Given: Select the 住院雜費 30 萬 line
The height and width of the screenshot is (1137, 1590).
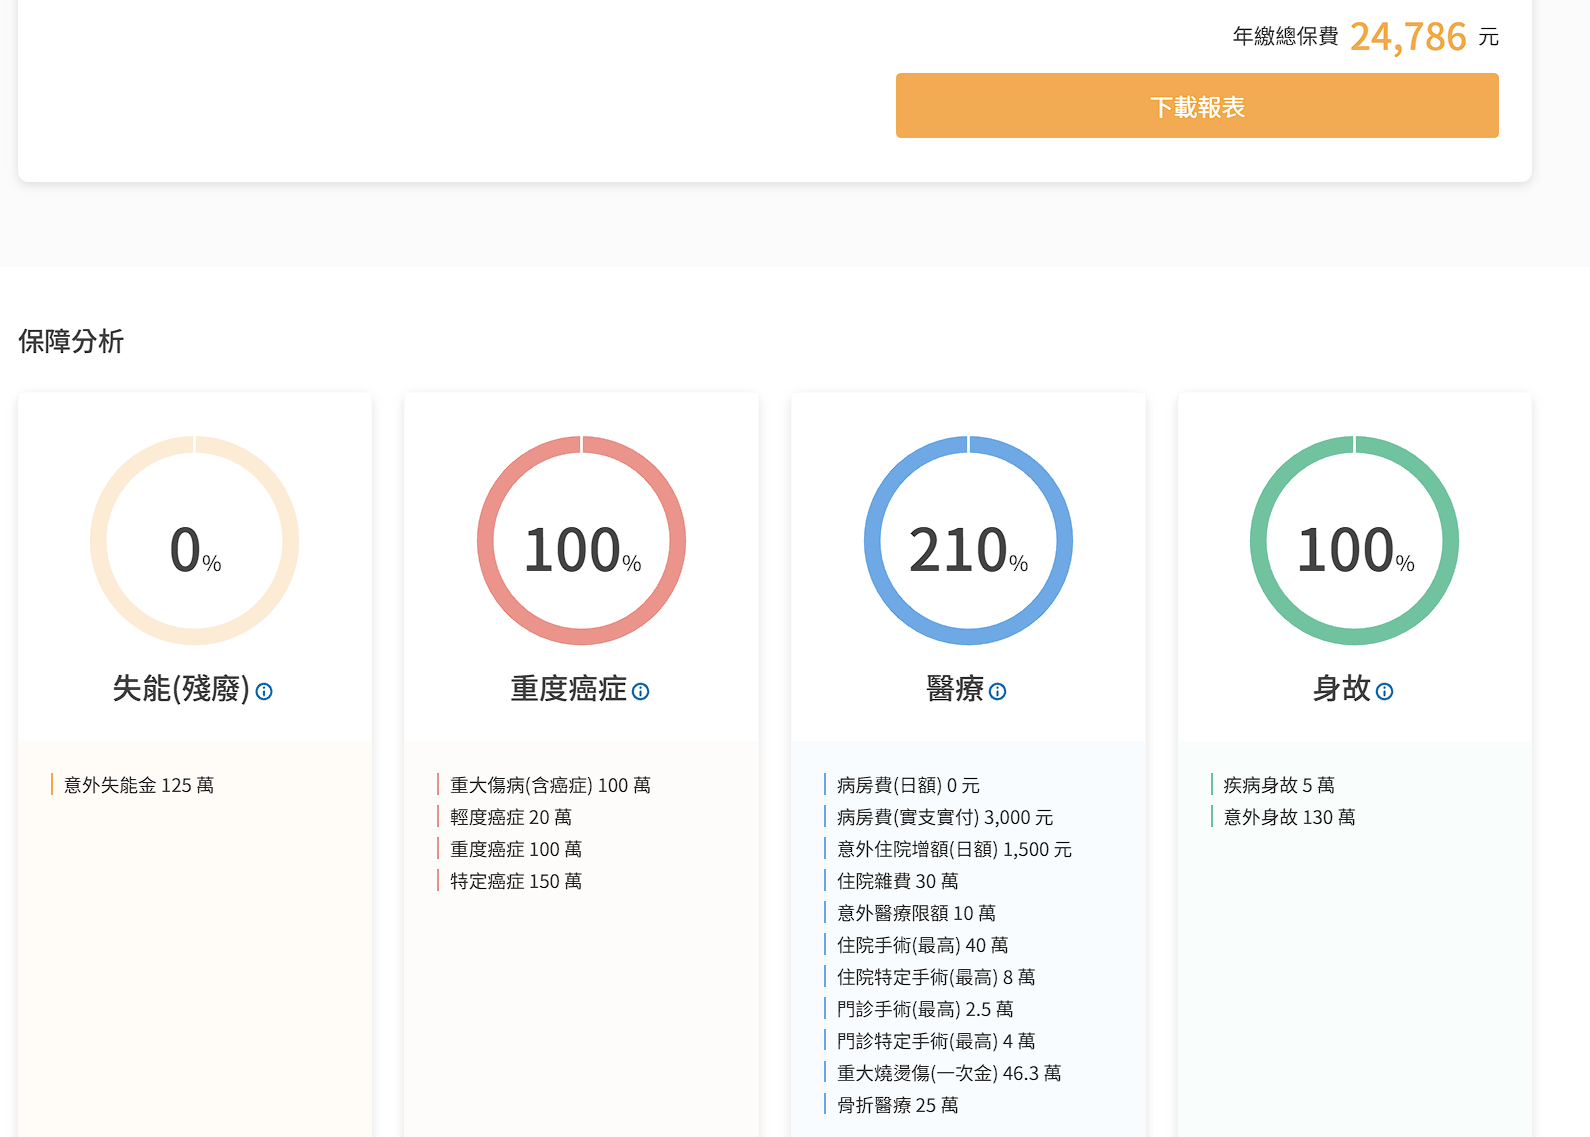Looking at the screenshot, I should click(x=897, y=881).
